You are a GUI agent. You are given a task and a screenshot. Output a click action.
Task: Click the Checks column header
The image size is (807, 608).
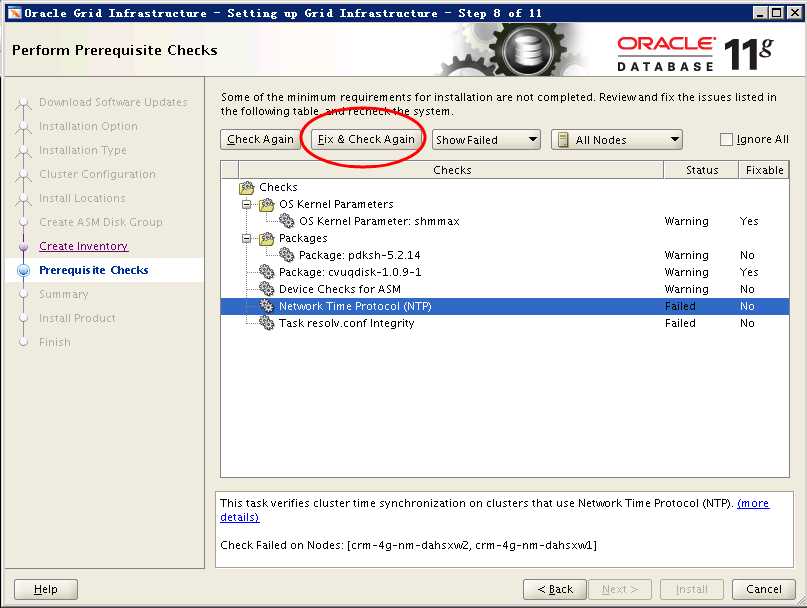point(451,170)
